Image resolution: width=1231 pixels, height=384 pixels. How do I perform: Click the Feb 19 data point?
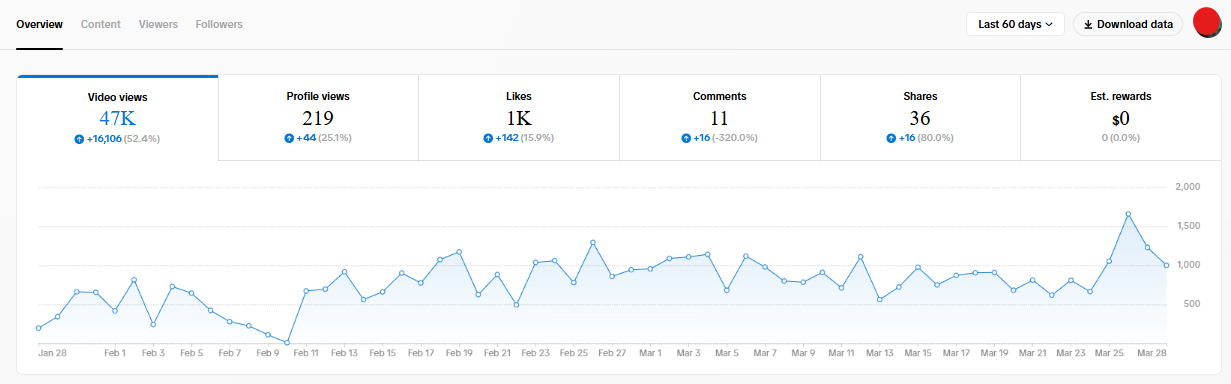[459, 252]
